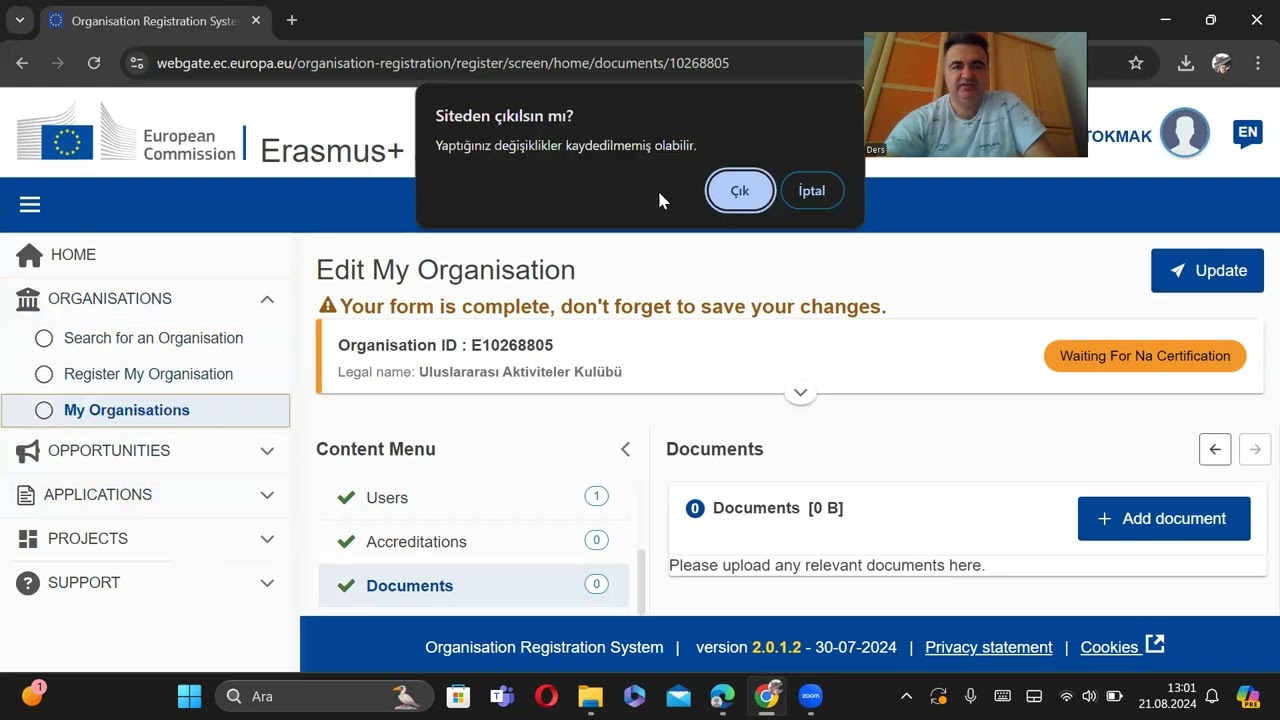Expand organisation details down chevron

(x=800, y=393)
